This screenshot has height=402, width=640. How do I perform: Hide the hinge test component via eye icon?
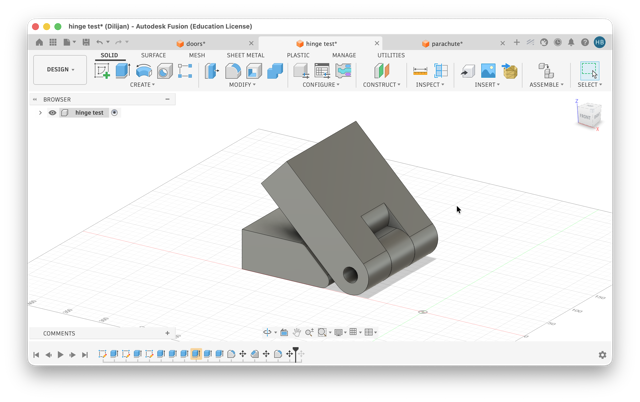[x=52, y=113]
